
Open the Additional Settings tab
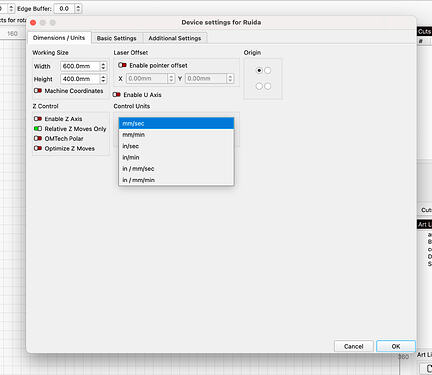coord(175,38)
